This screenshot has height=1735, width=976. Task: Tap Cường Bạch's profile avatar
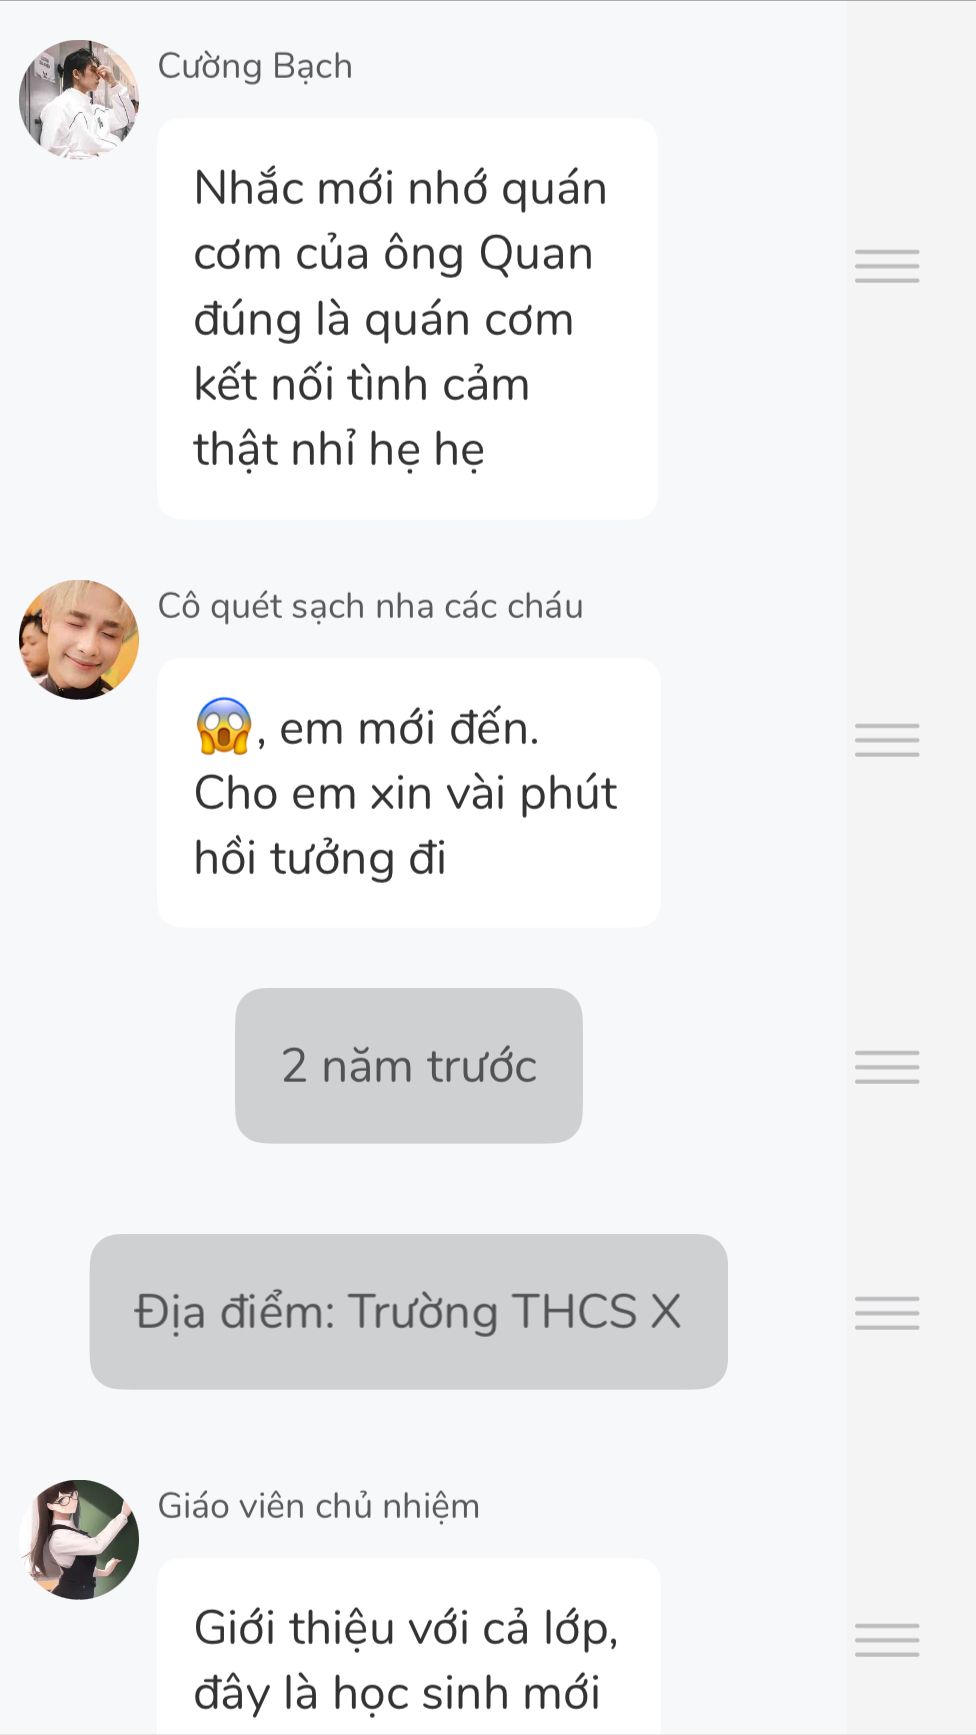pos(79,99)
